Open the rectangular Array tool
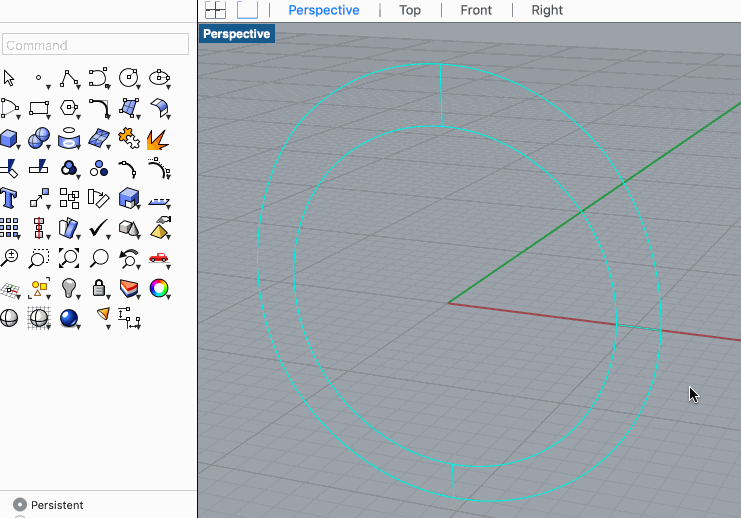The width and height of the screenshot is (741, 518). click(9, 228)
